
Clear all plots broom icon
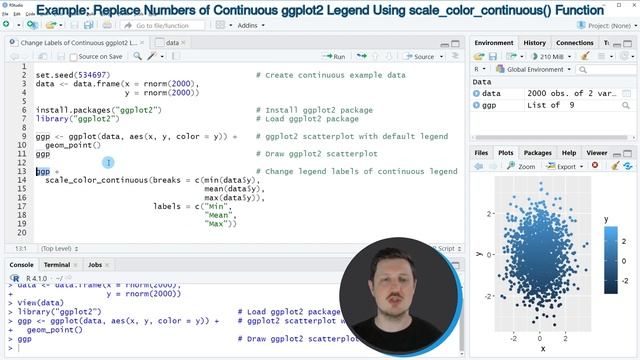coord(615,166)
